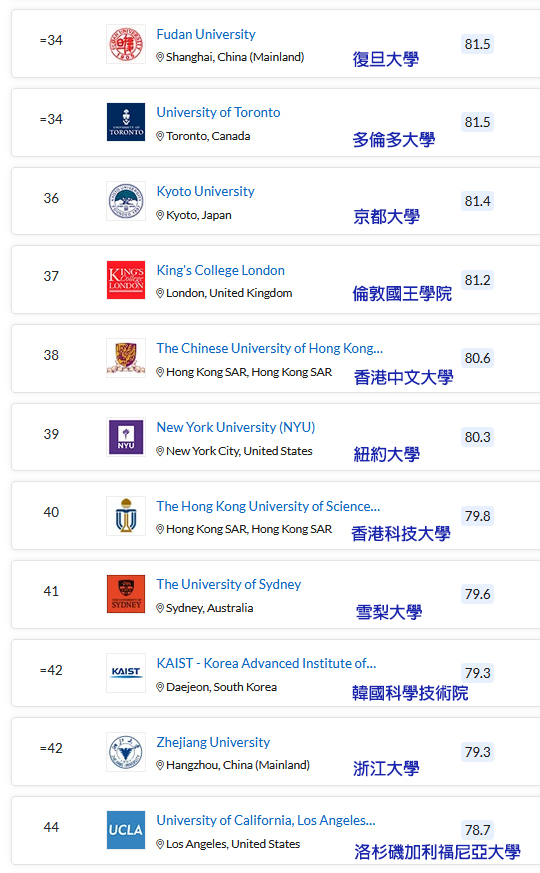
Task: Click the Fudan University logo
Action: pyautogui.click(x=126, y=44)
